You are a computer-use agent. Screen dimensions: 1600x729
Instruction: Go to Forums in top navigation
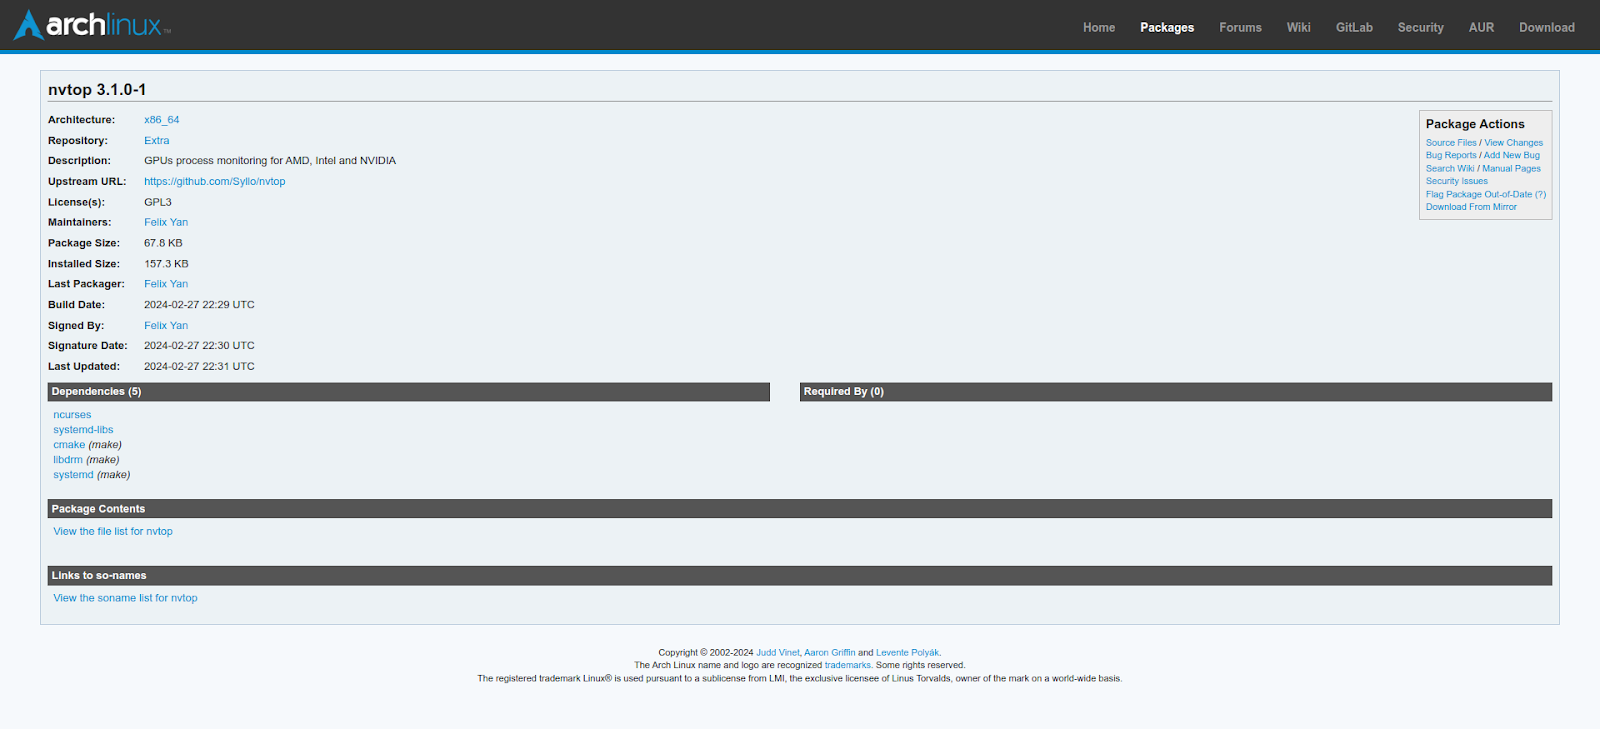(x=1240, y=27)
